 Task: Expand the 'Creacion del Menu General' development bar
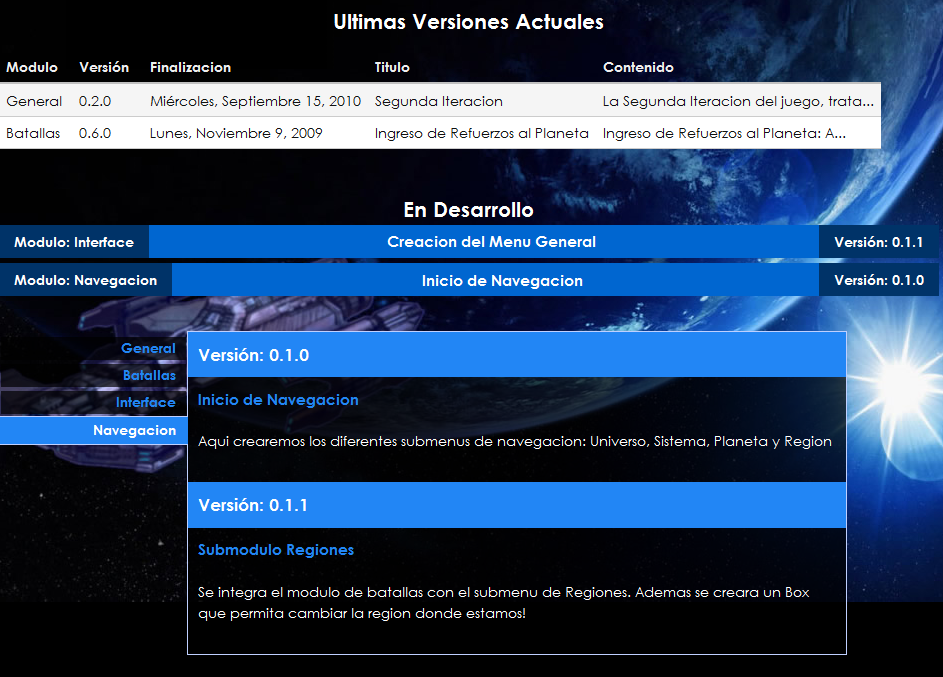coord(490,242)
